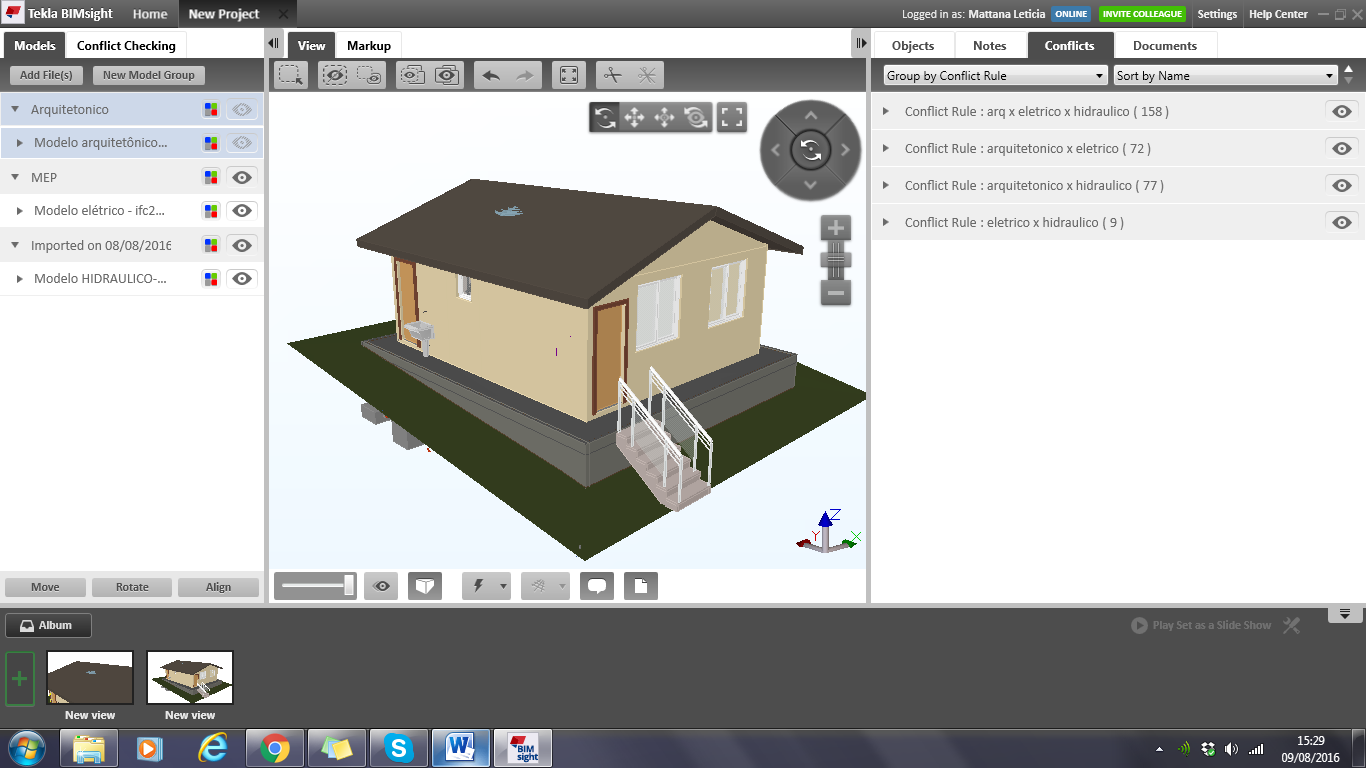Viewport: 1366px width, 768px height.
Task: Click the full screen viewport icon
Action: coord(732,117)
